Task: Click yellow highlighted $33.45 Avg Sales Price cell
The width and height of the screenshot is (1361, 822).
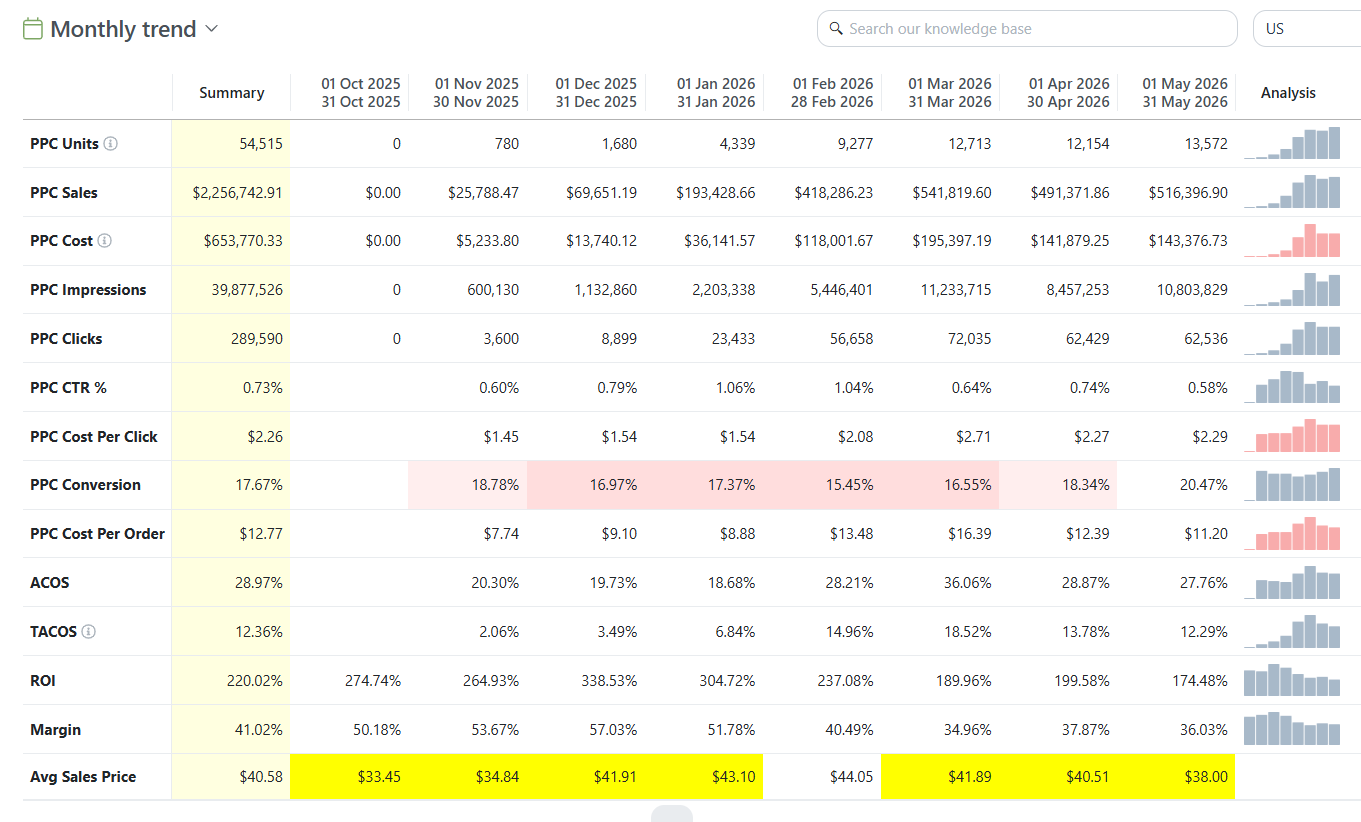Action: point(349,777)
